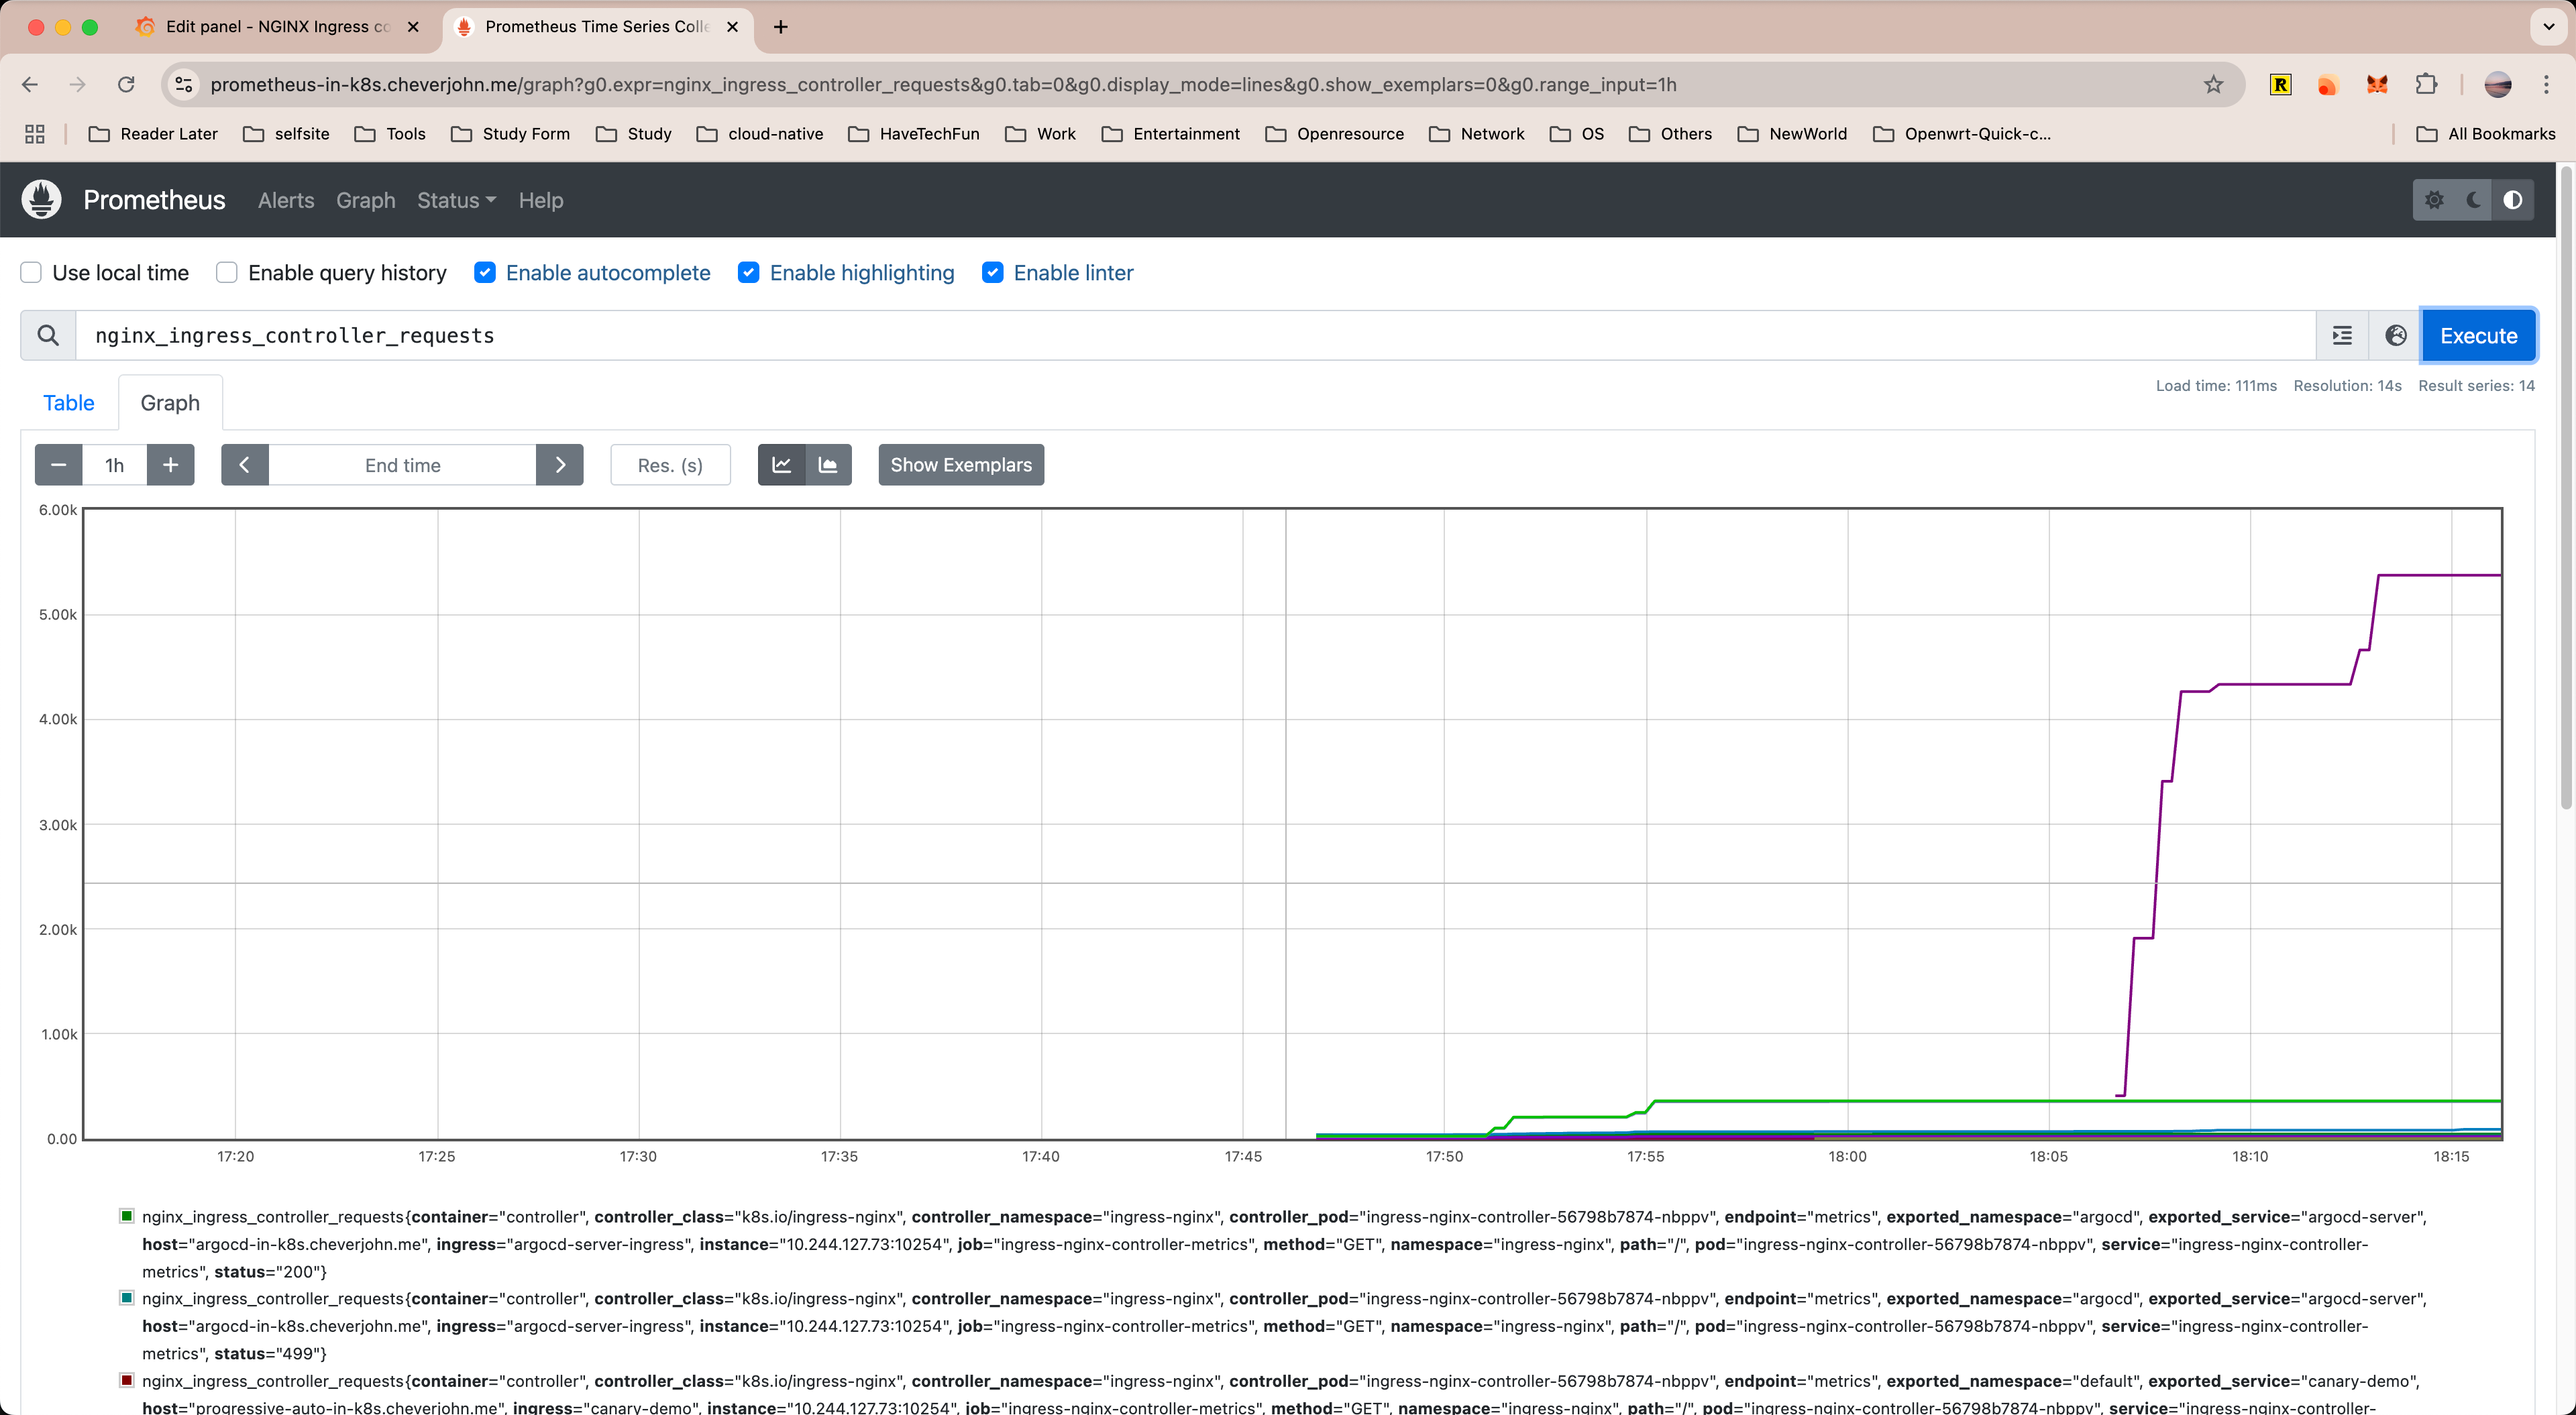Enable the query history checkbox
Screen dimensions: 2576x1415
227,273
